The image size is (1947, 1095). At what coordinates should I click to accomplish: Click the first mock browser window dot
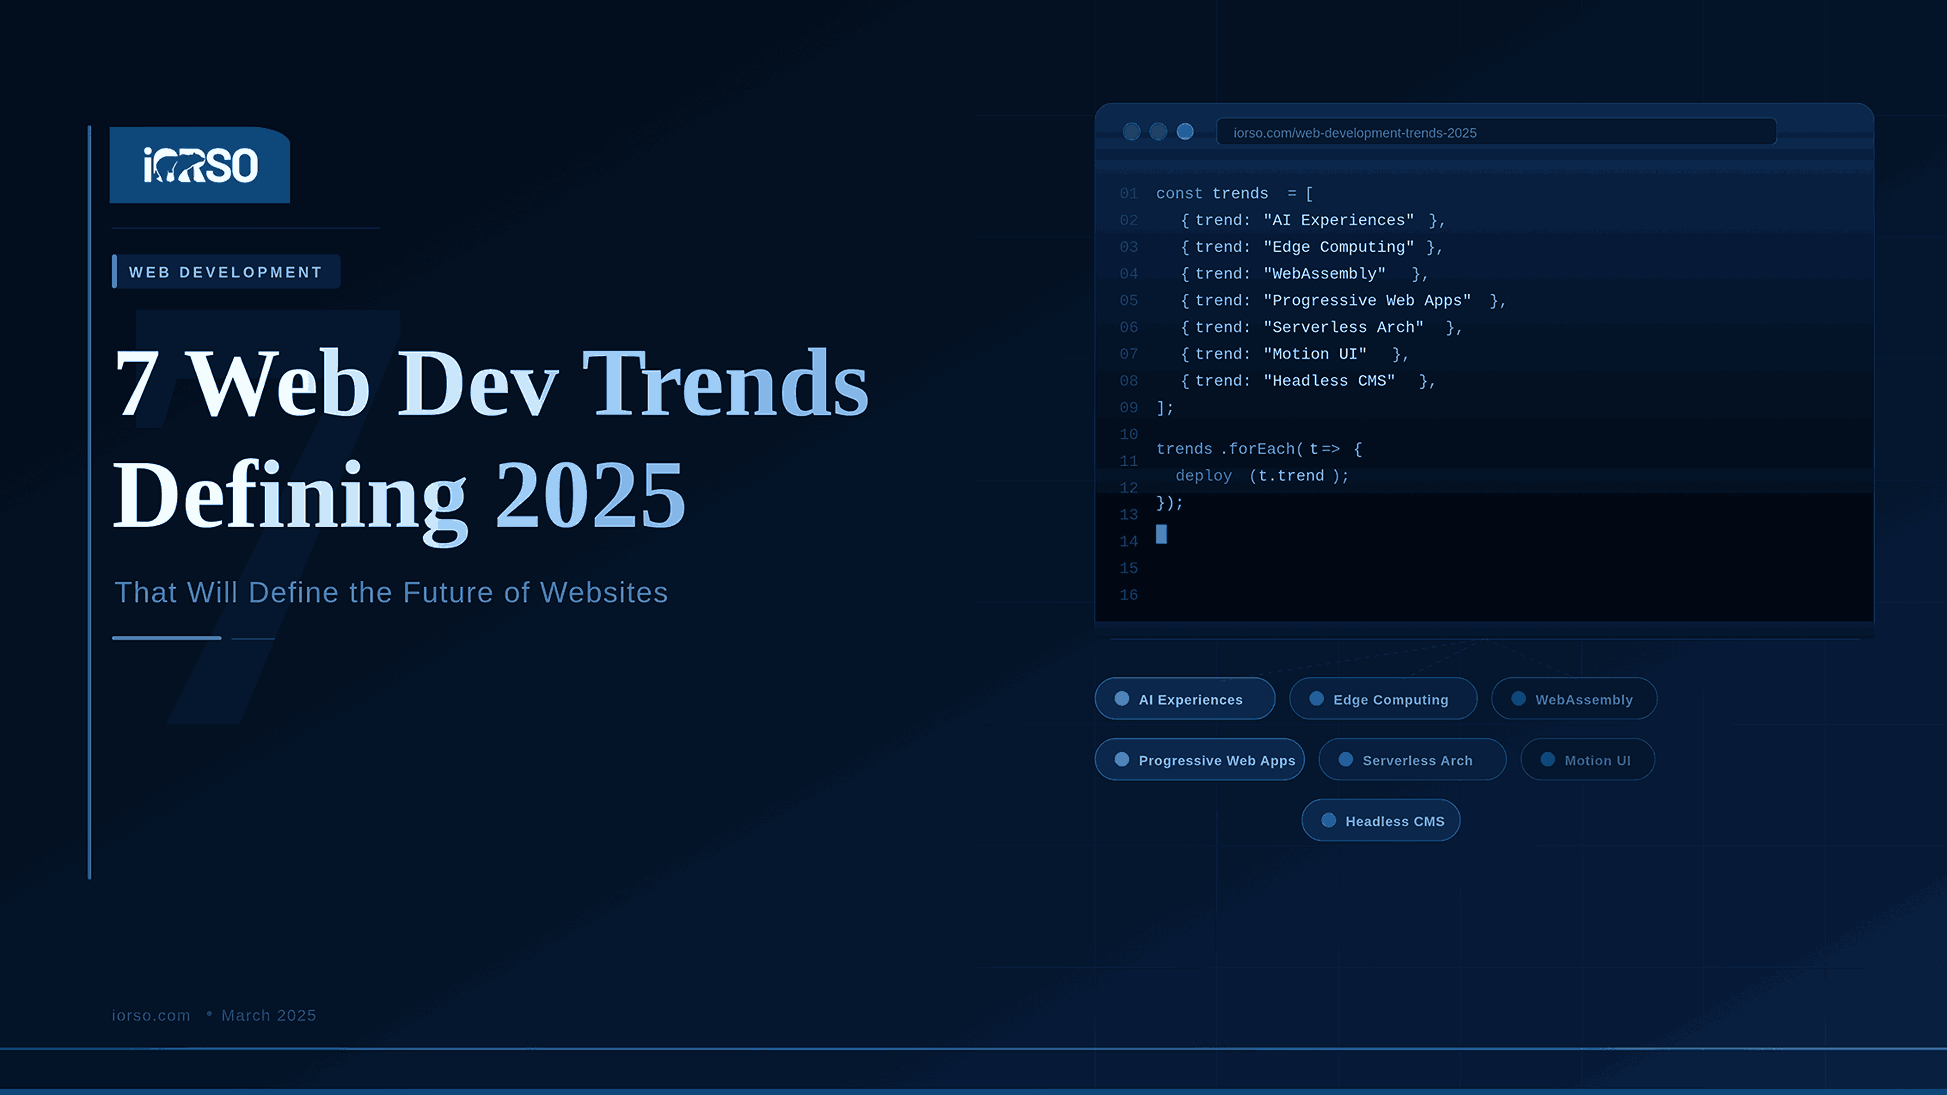(x=1131, y=132)
